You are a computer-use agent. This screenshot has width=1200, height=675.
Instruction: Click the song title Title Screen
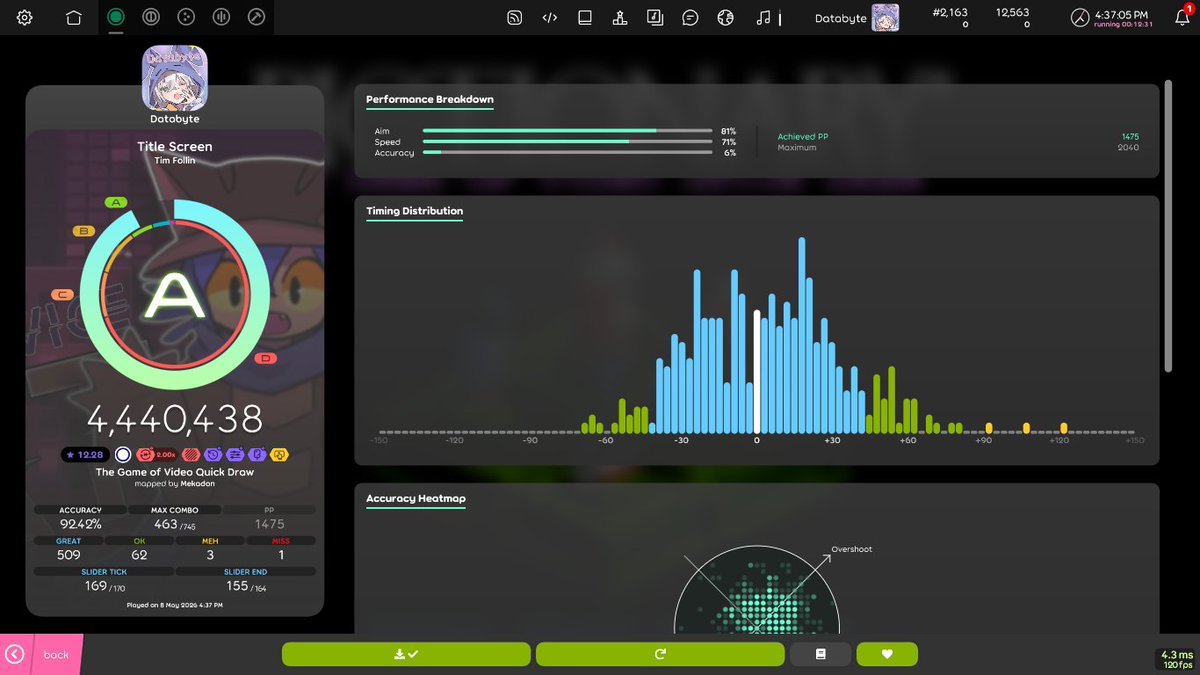coord(175,147)
